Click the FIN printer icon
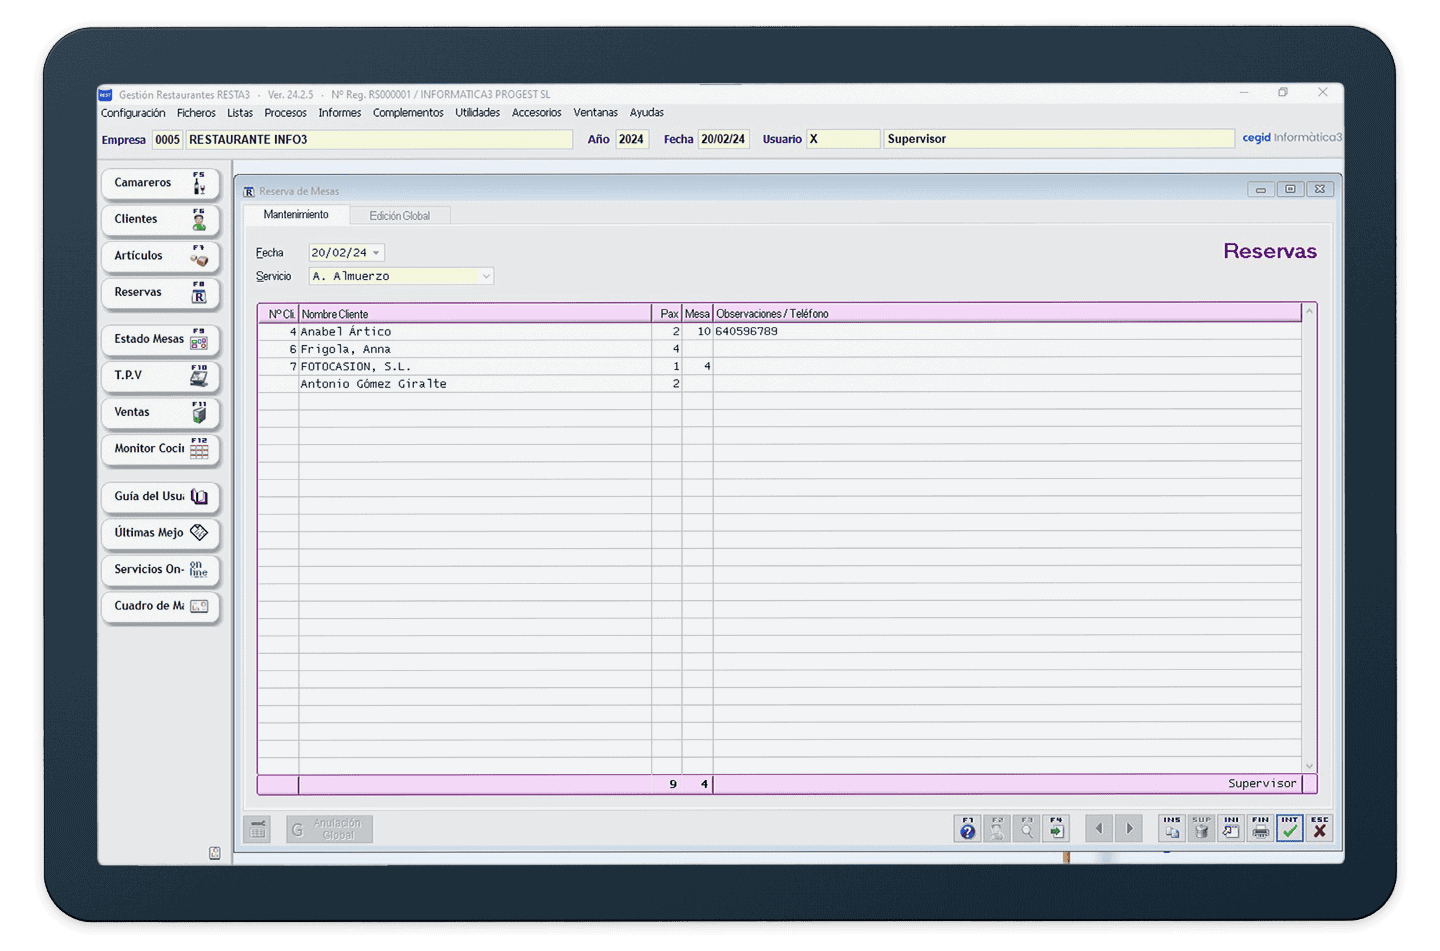The width and height of the screenshot is (1440, 951). click(1260, 828)
